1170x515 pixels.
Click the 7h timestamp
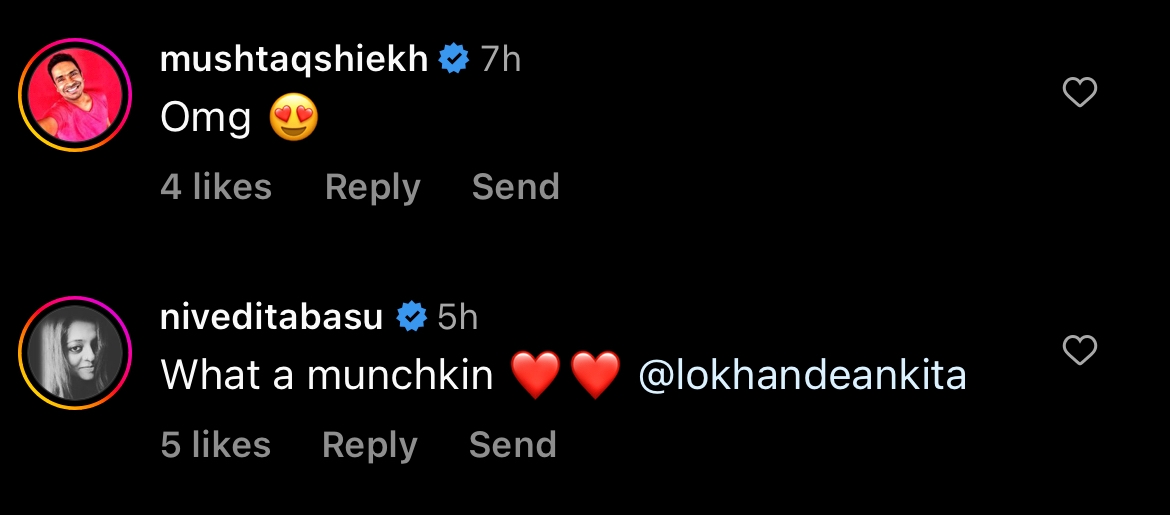500,60
